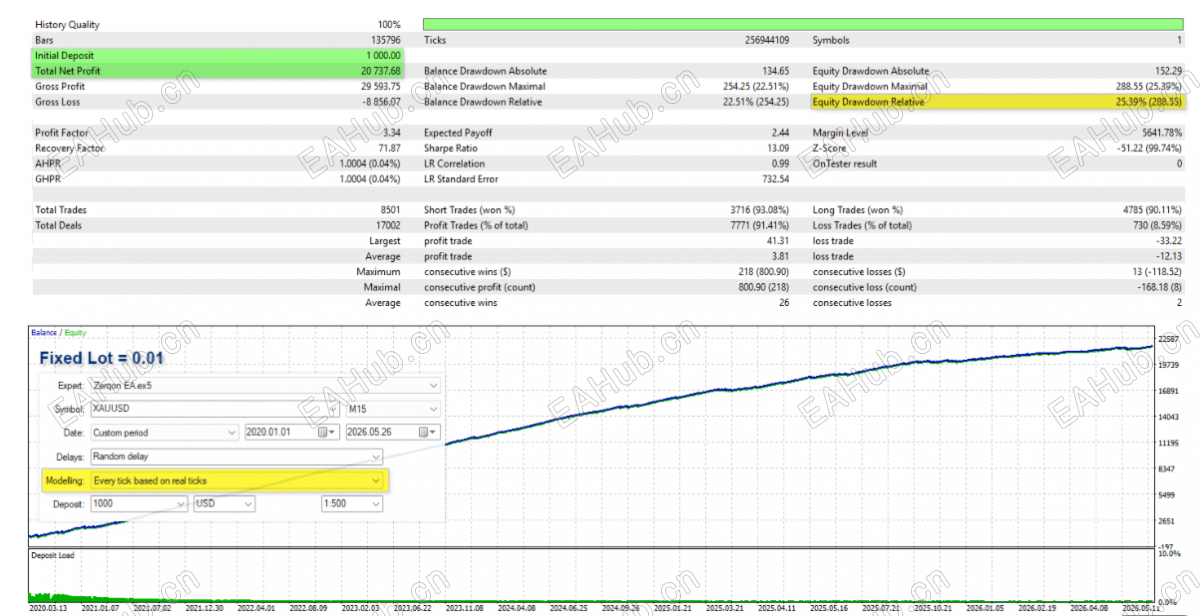The image size is (1200, 616).
Task: Click largest loss trade value -33.22
Action: (1169, 241)
